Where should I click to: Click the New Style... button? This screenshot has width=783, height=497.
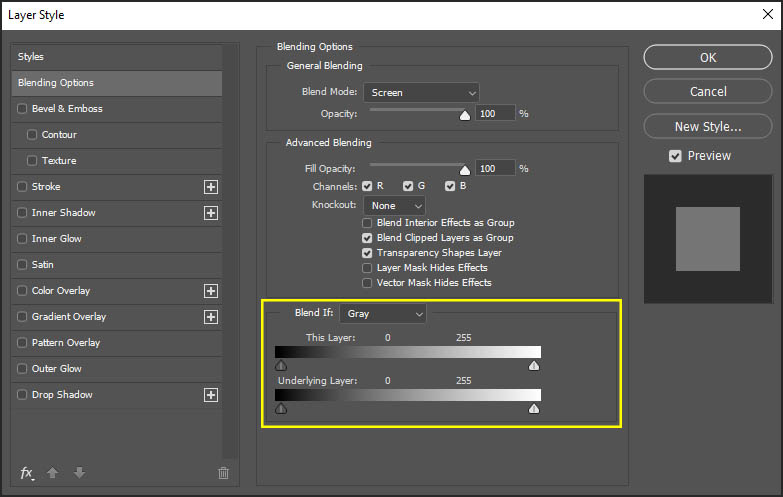click(x=708, y=127)
